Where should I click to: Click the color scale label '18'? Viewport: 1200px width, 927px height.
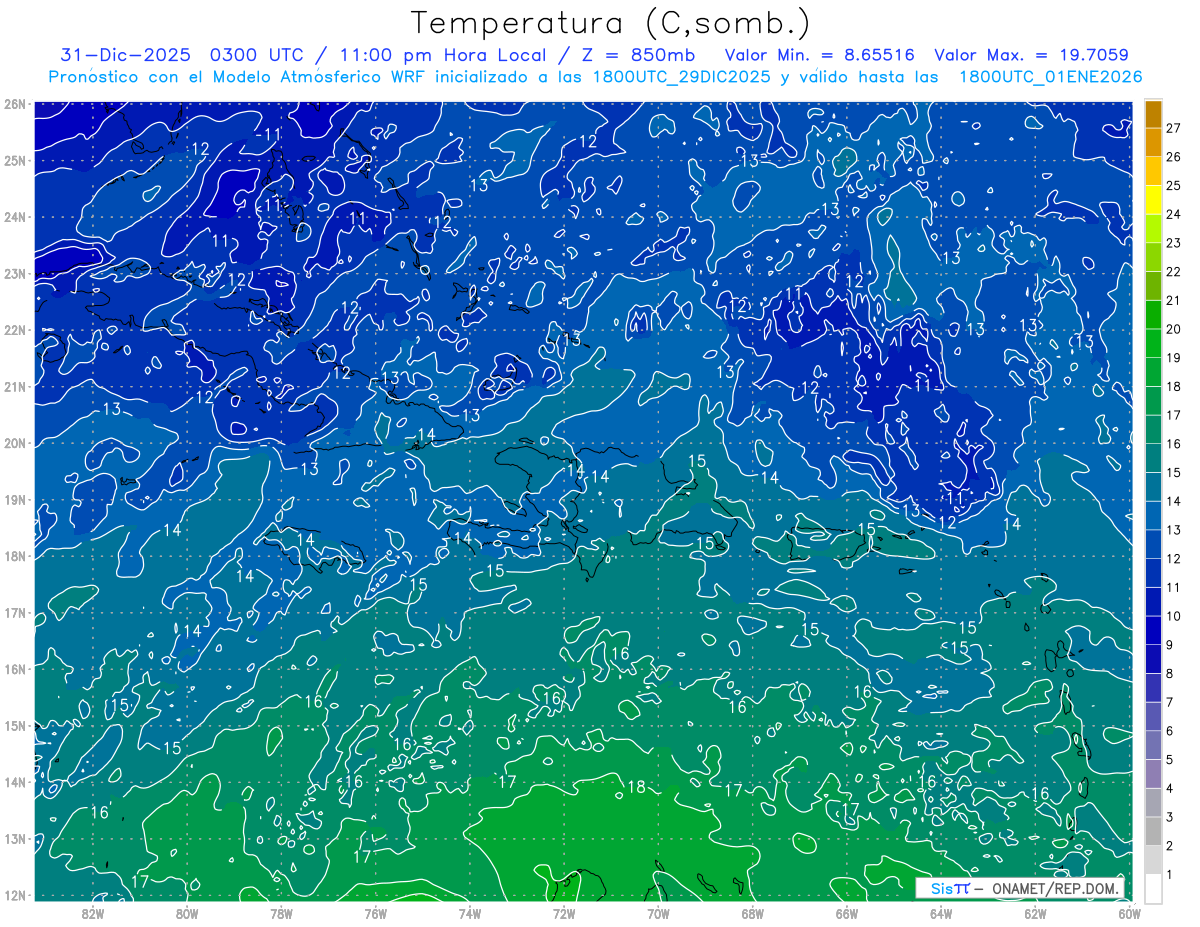(x=1174, y=386)
